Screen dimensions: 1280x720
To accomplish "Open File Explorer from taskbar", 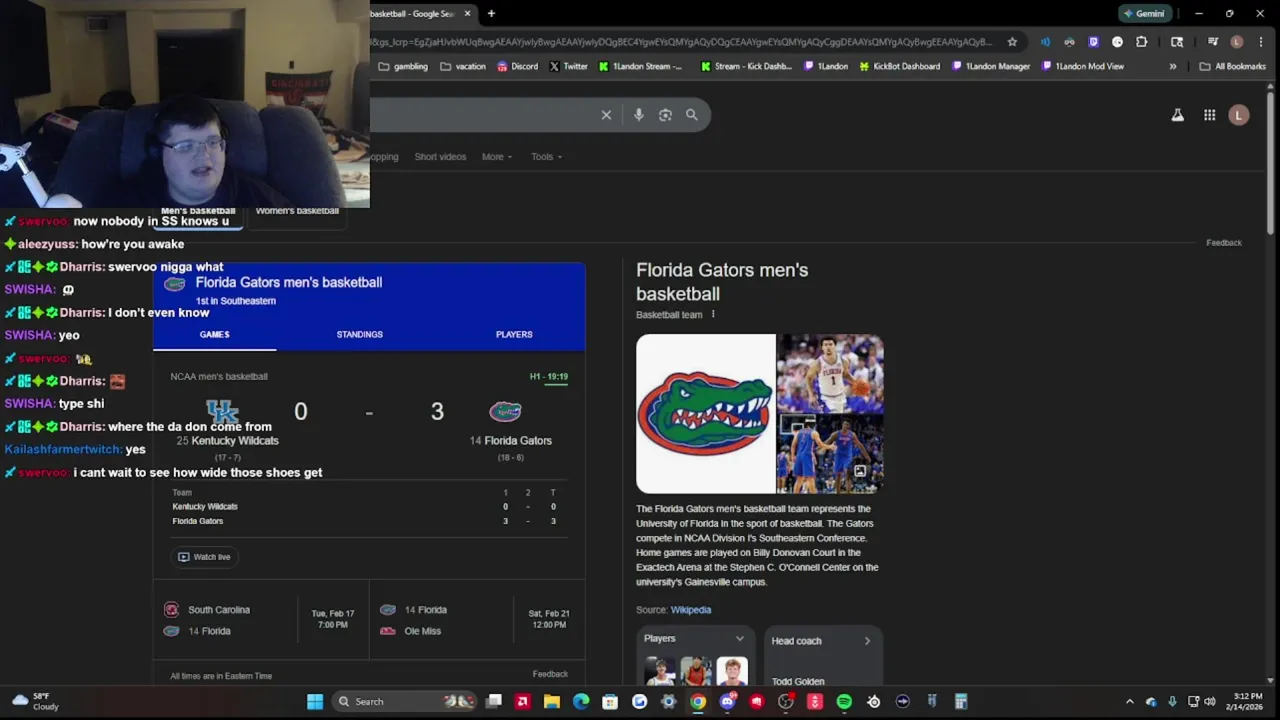I will click(x=551, y=702).
